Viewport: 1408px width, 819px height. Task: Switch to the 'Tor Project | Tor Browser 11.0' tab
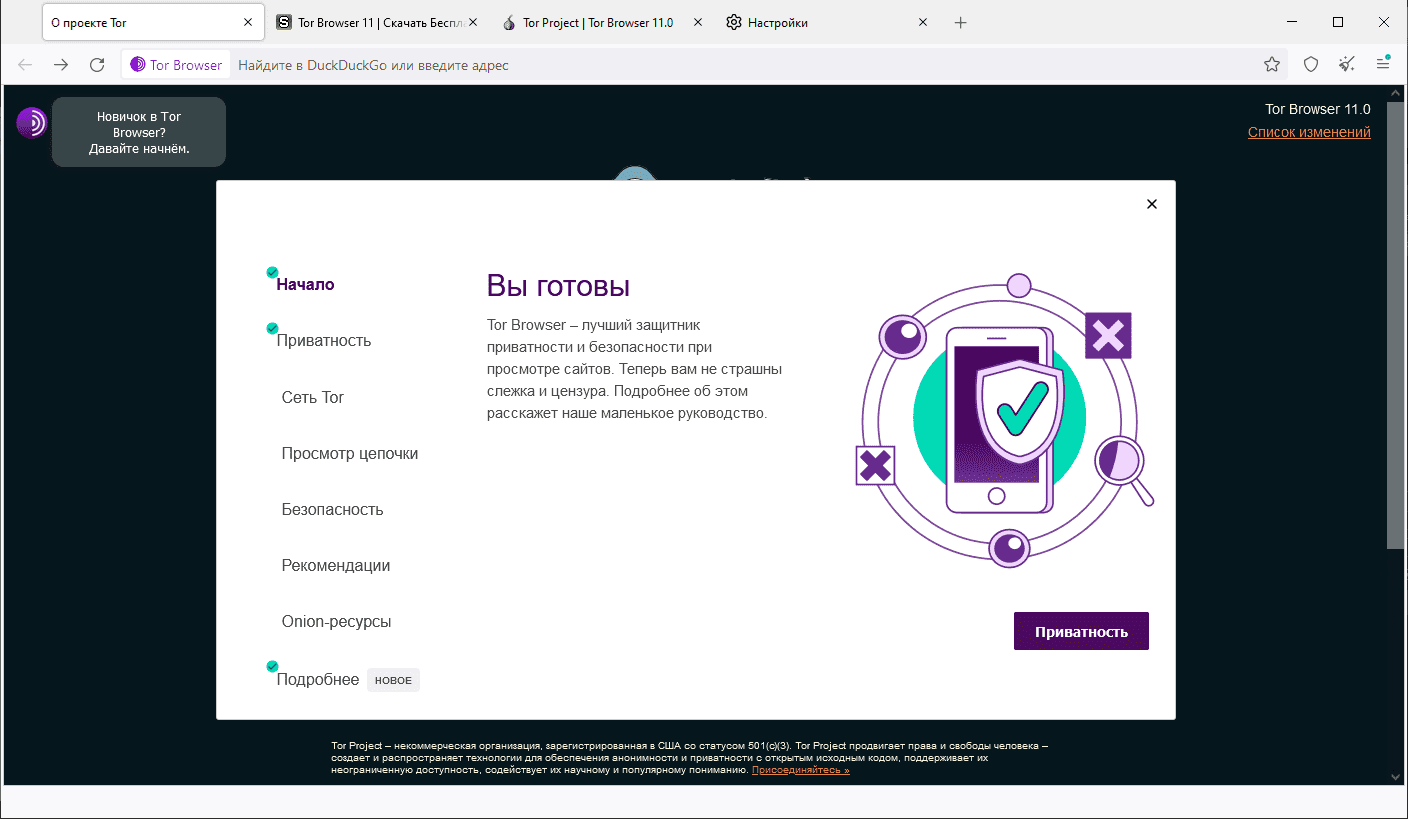coord(603,23)
